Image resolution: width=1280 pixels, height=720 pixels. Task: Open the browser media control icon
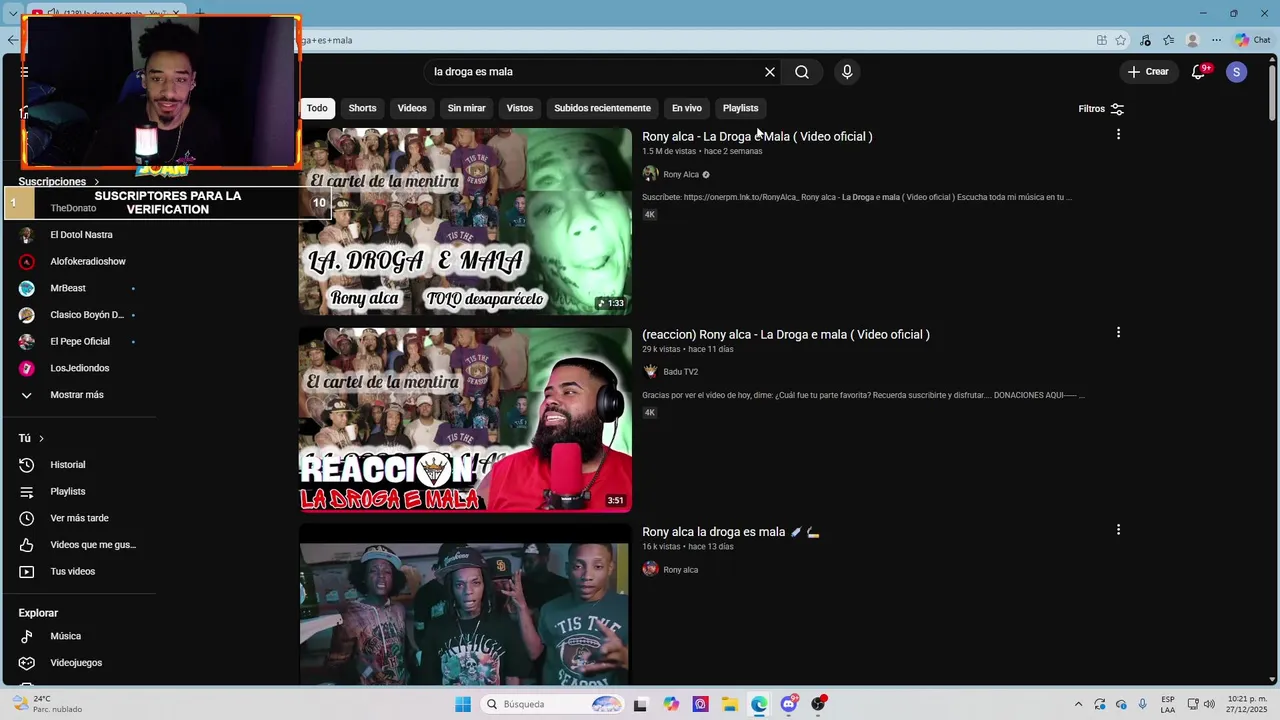click(x=1145, y=40)
